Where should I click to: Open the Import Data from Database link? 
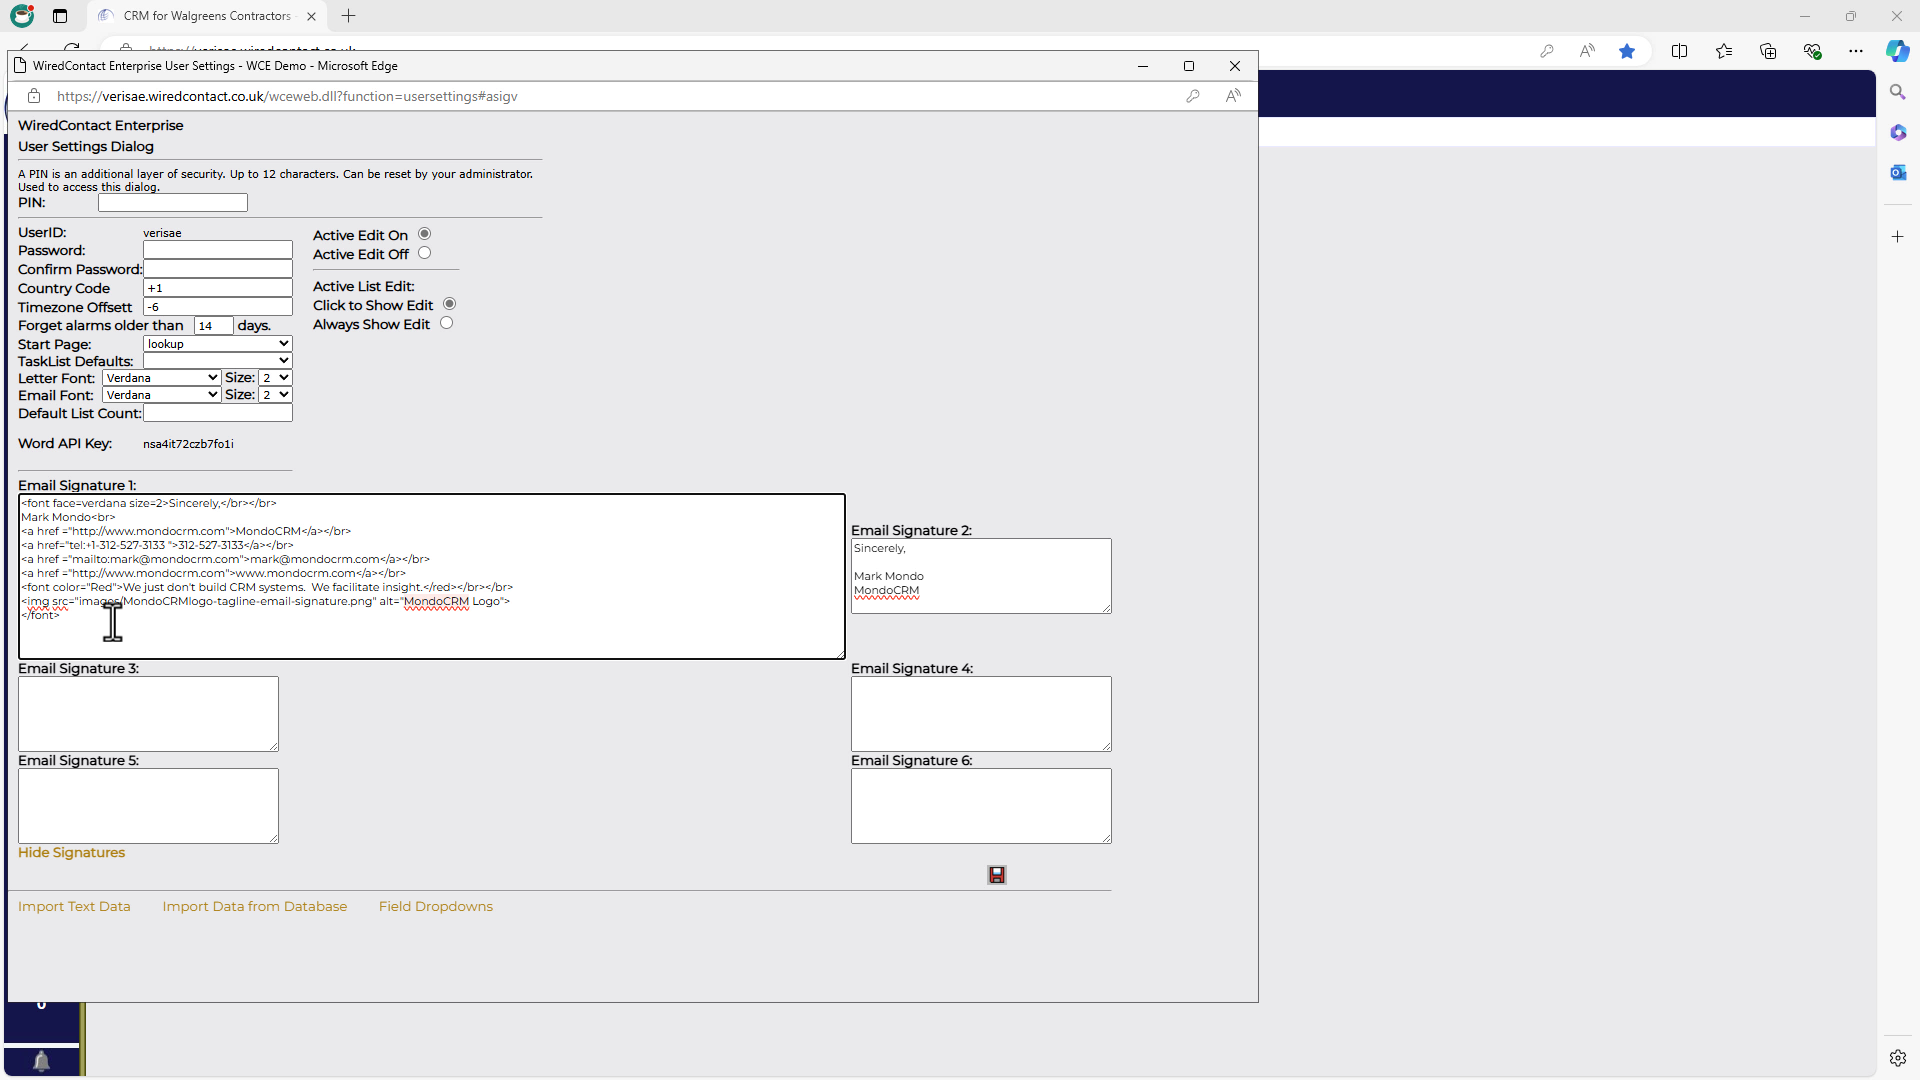click(254, 907)
